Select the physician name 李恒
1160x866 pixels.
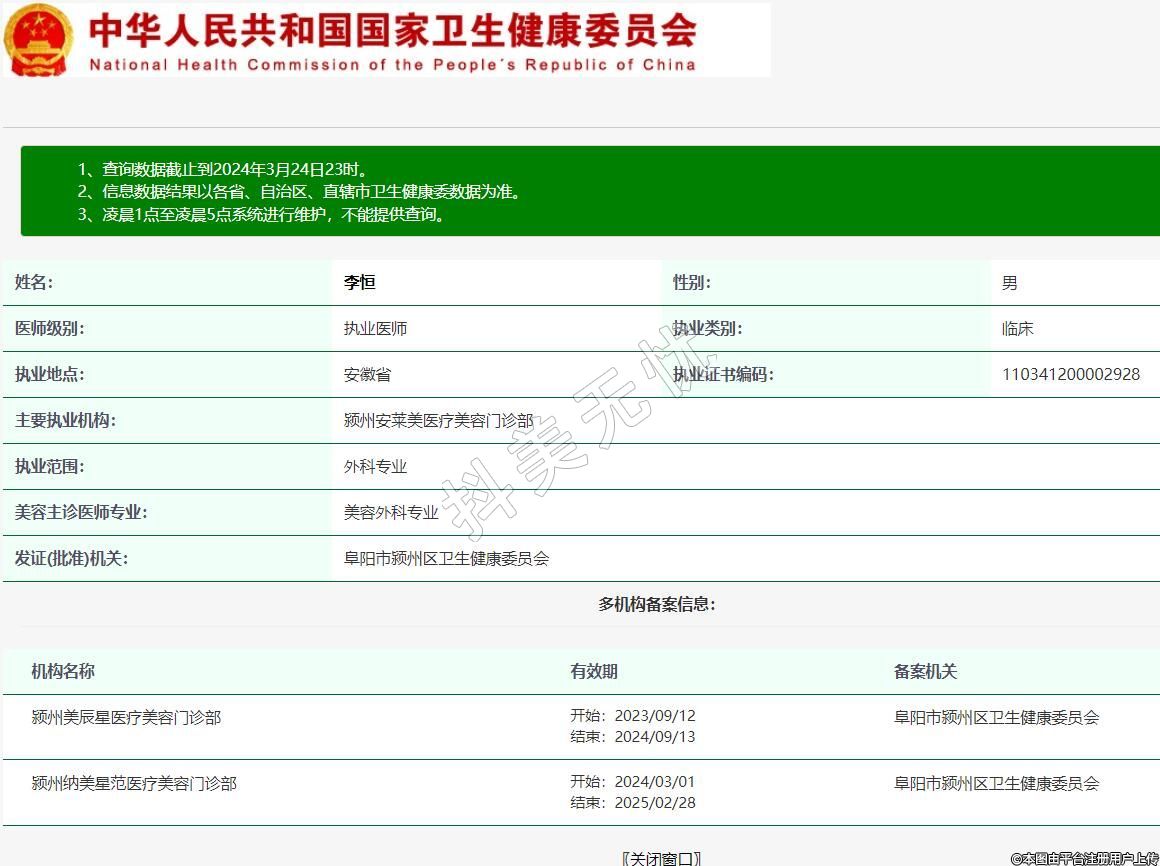[359, 283]
